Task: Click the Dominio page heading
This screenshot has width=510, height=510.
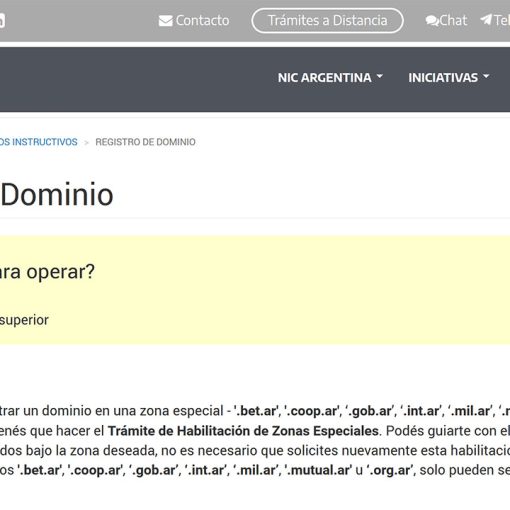Action: pos(57,194)
